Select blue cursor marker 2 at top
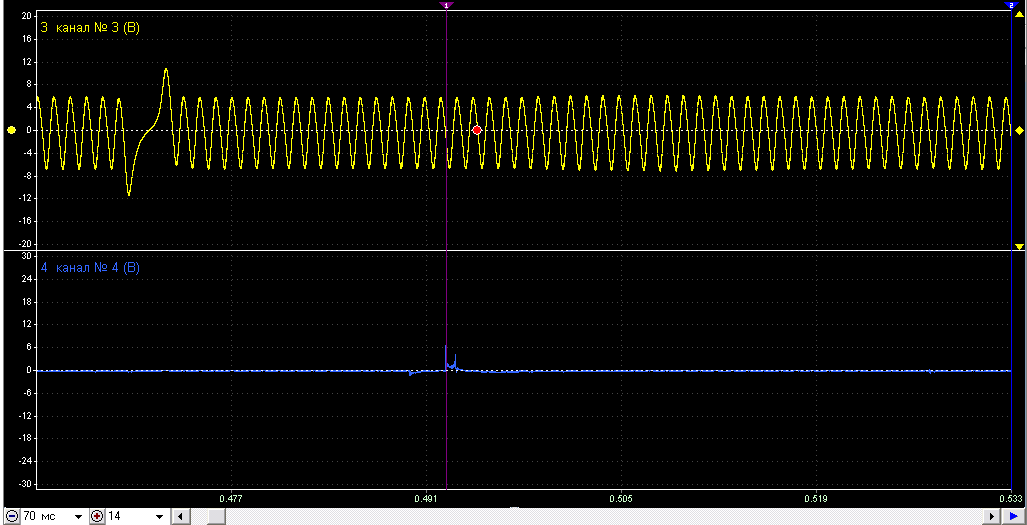Image resolution: width=1027 pixels, height=525 pixels. 1011,5
